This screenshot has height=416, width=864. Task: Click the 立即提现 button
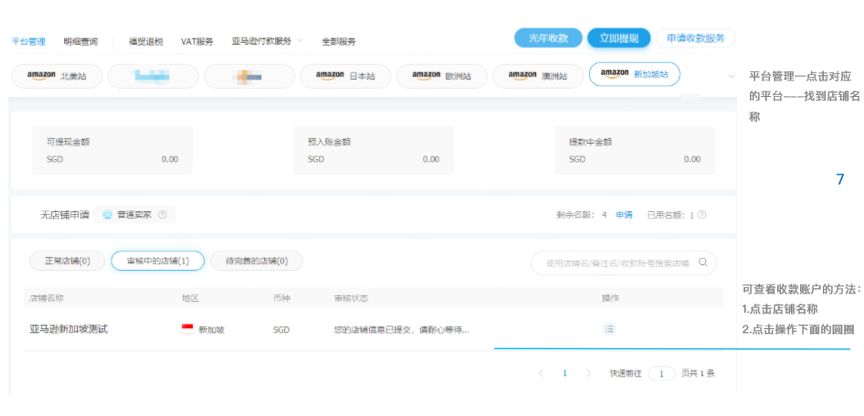[x=619, y=38]
